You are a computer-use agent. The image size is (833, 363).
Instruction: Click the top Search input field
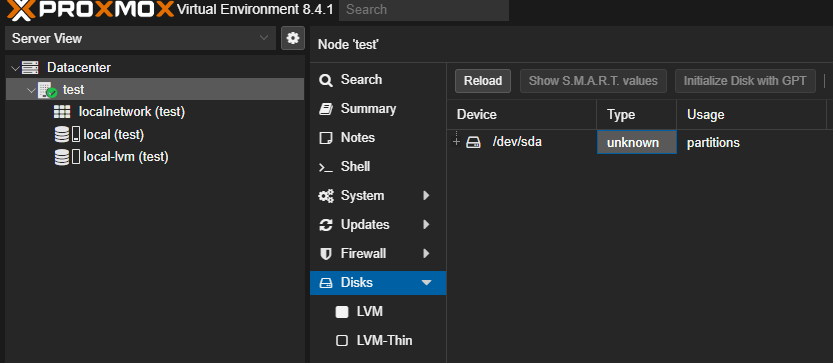(x=424, y=10)
